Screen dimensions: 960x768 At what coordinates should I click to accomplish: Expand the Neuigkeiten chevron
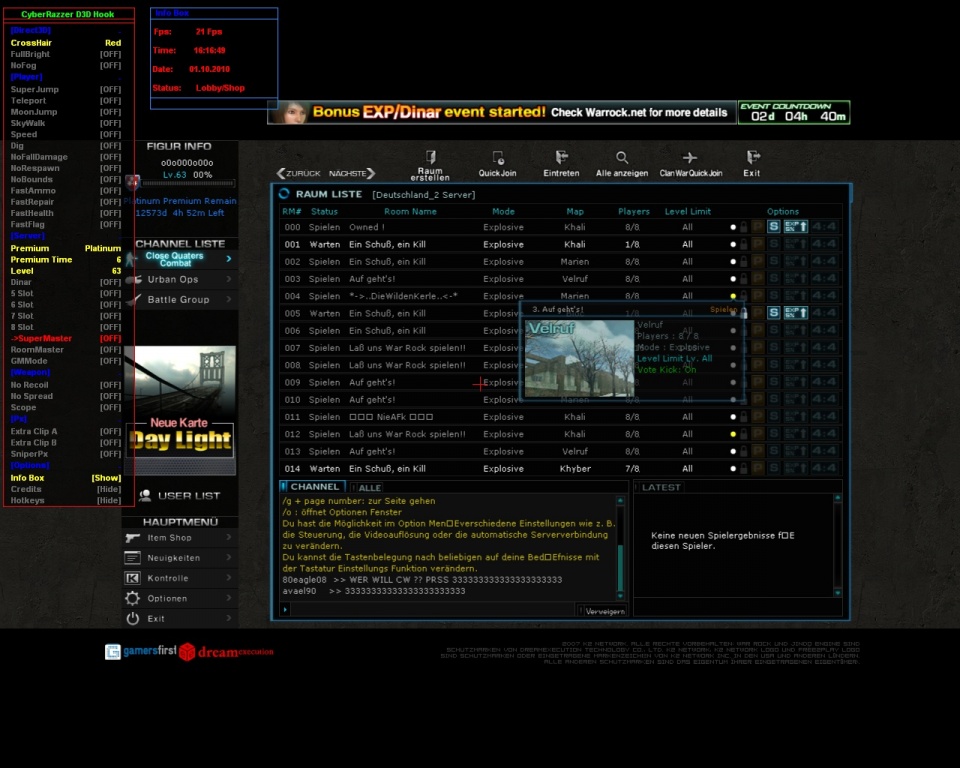click(229, 558)
